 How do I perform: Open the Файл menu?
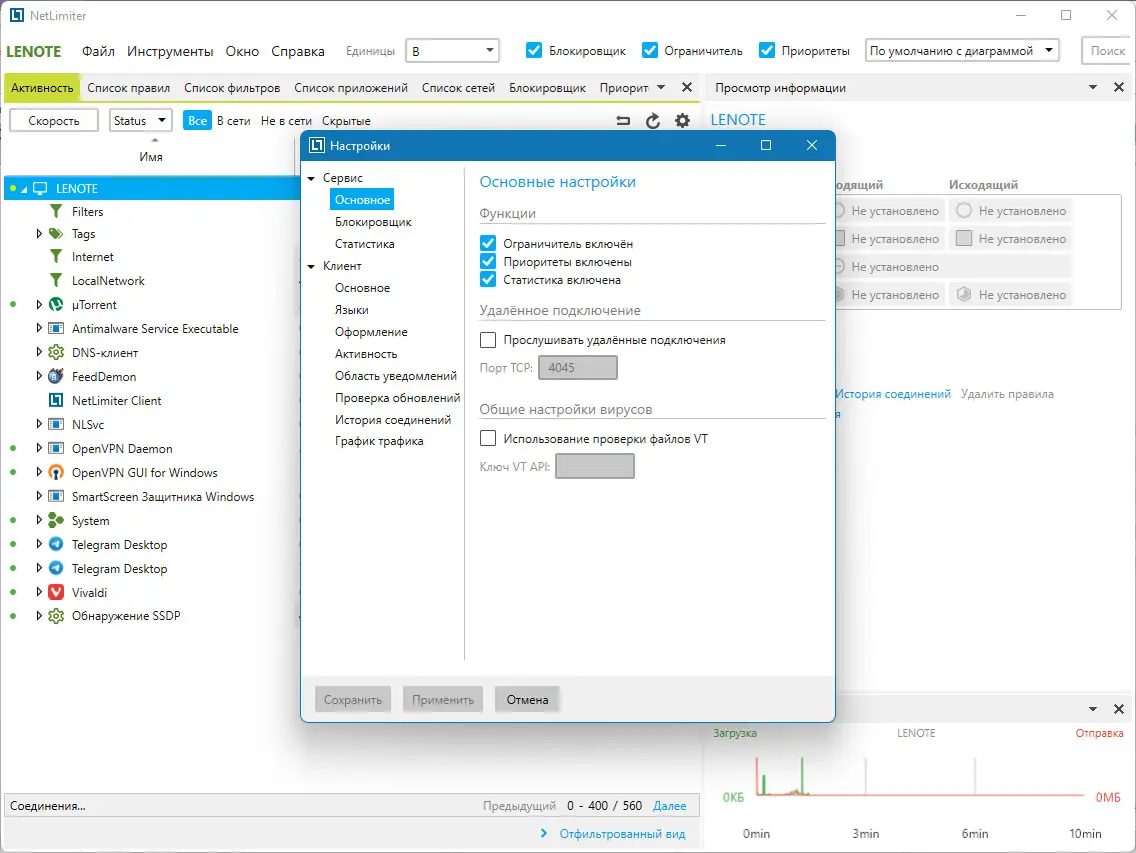(x=99, y=51)
